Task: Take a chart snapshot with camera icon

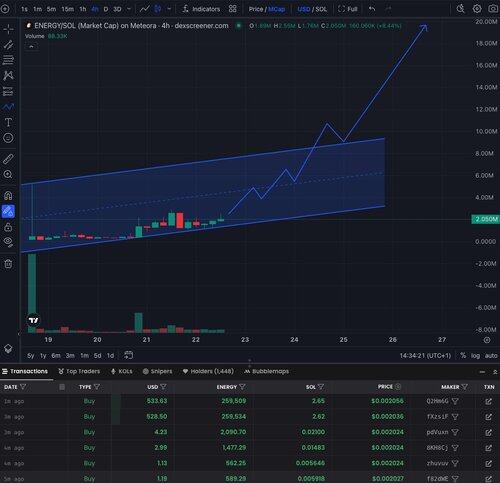Action: click(x=493, y=9)
